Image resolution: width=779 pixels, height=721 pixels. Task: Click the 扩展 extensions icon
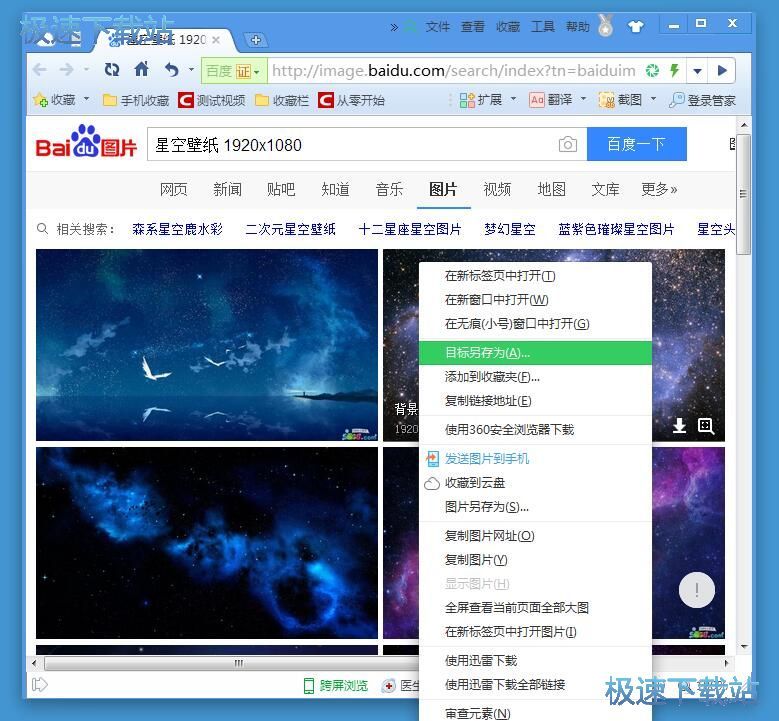click(467, 100)
